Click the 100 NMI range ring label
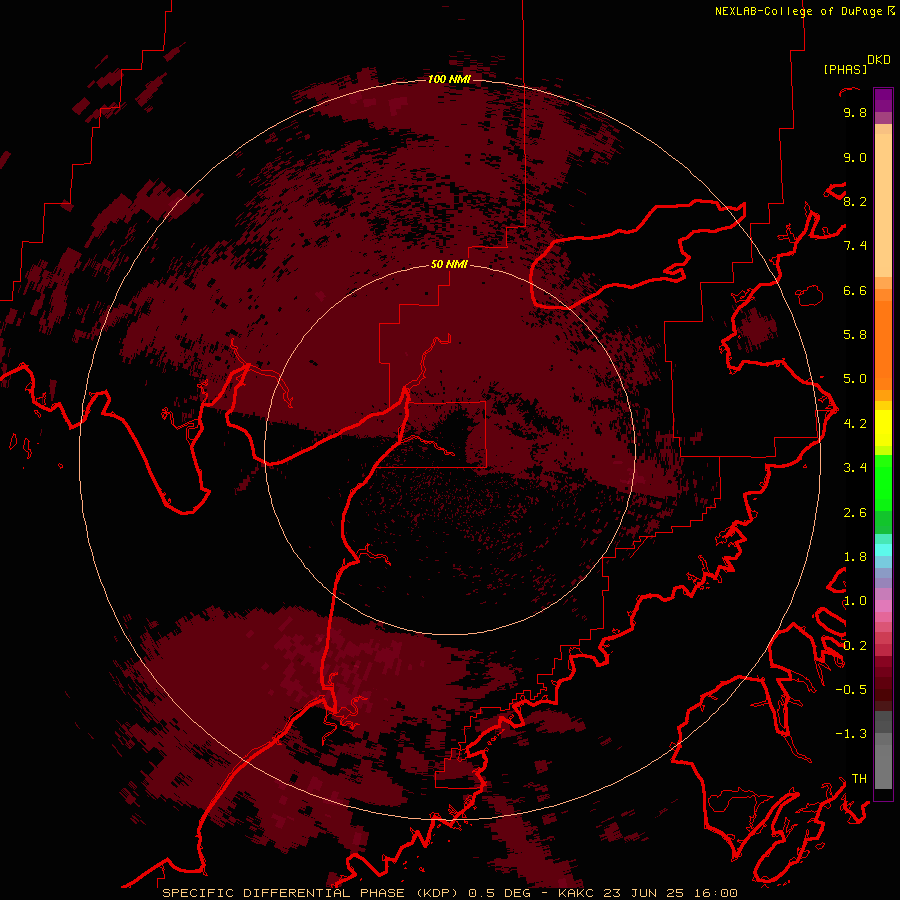 449,79
